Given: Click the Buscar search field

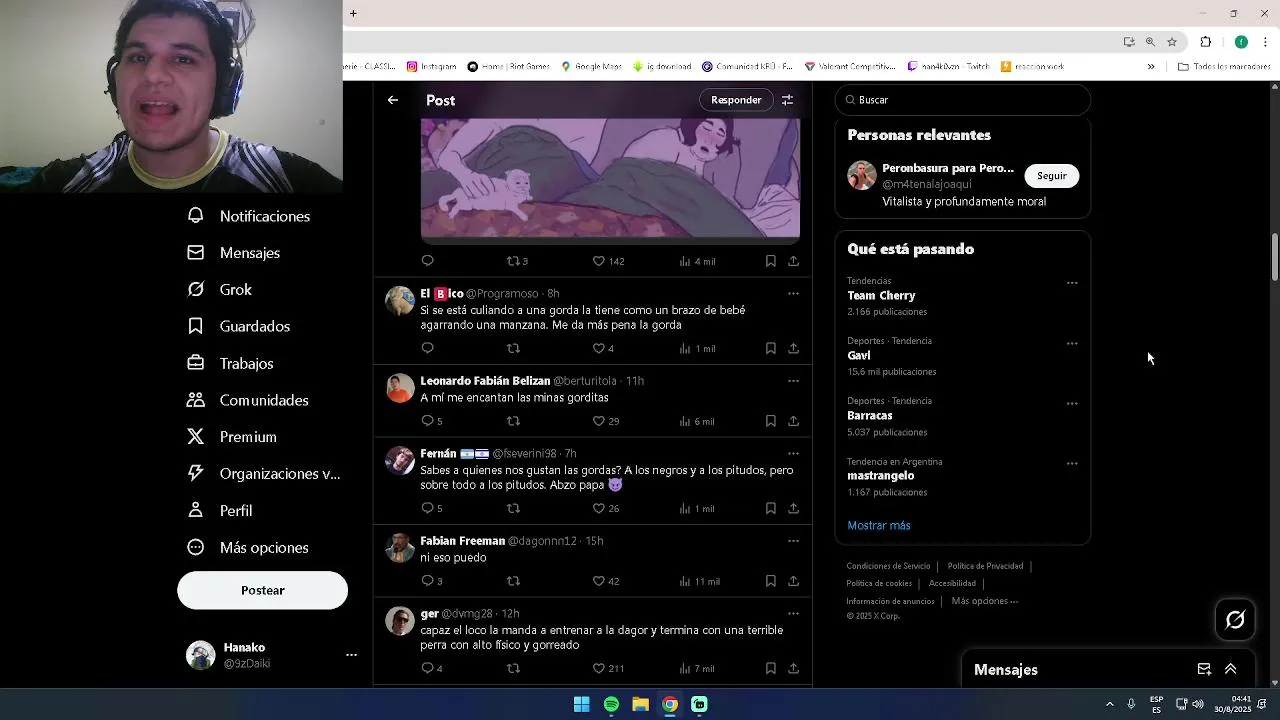Looking at the screenshot, I should 962,100.
